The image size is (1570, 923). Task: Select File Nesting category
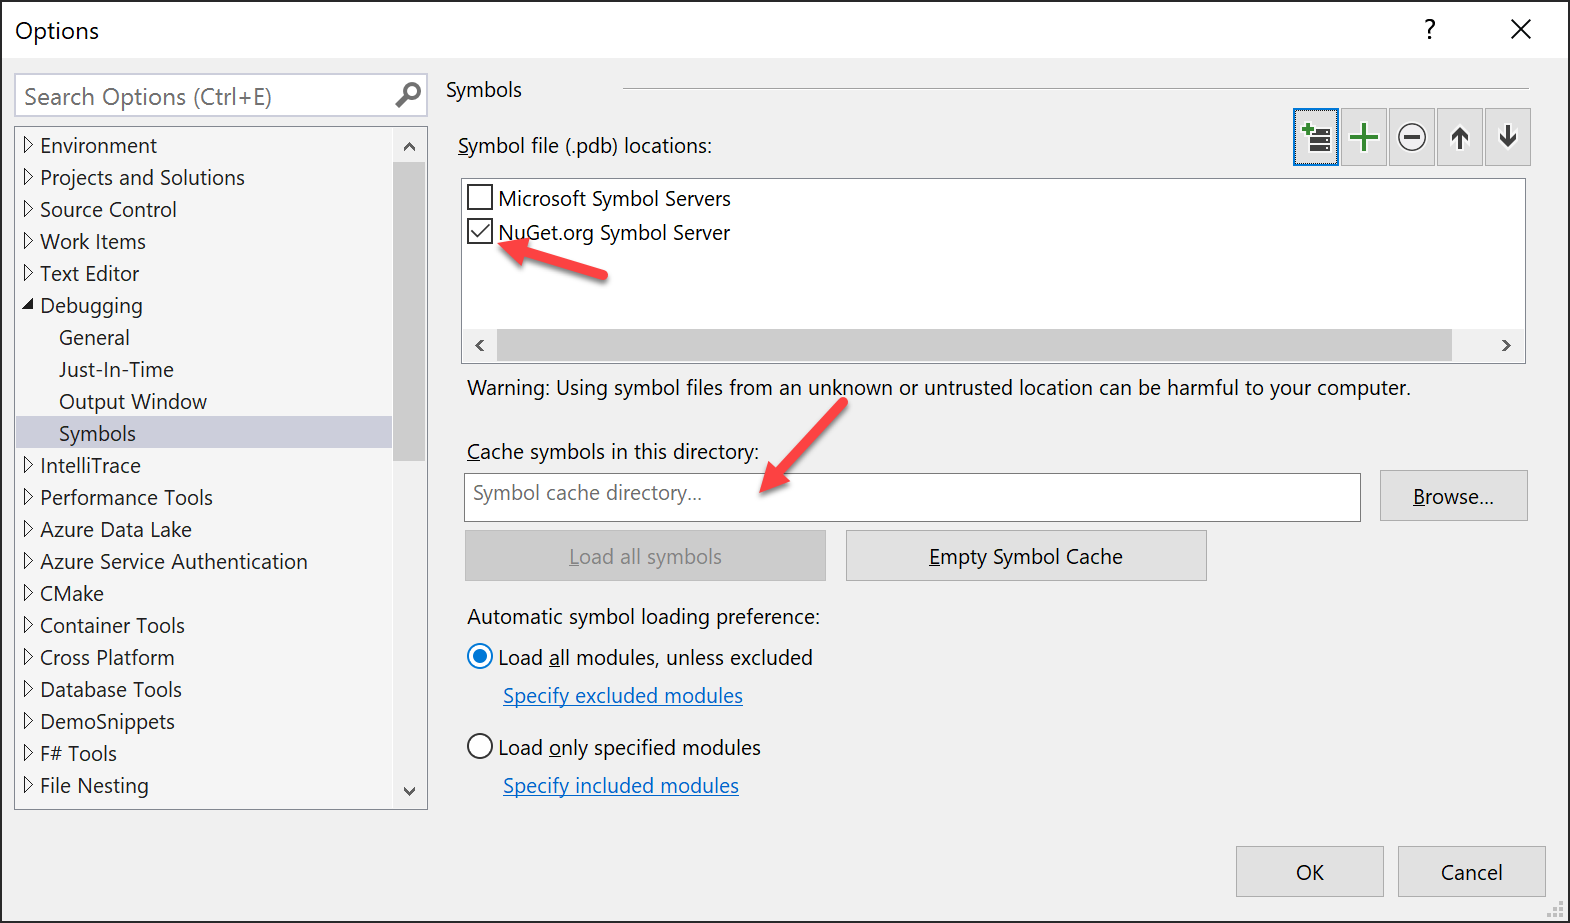94,786
